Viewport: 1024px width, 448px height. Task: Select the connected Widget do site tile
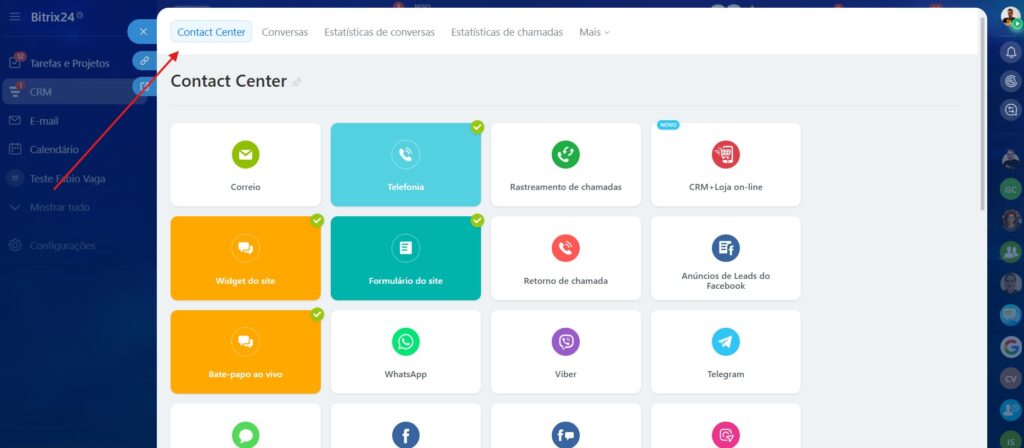(245, 258)
